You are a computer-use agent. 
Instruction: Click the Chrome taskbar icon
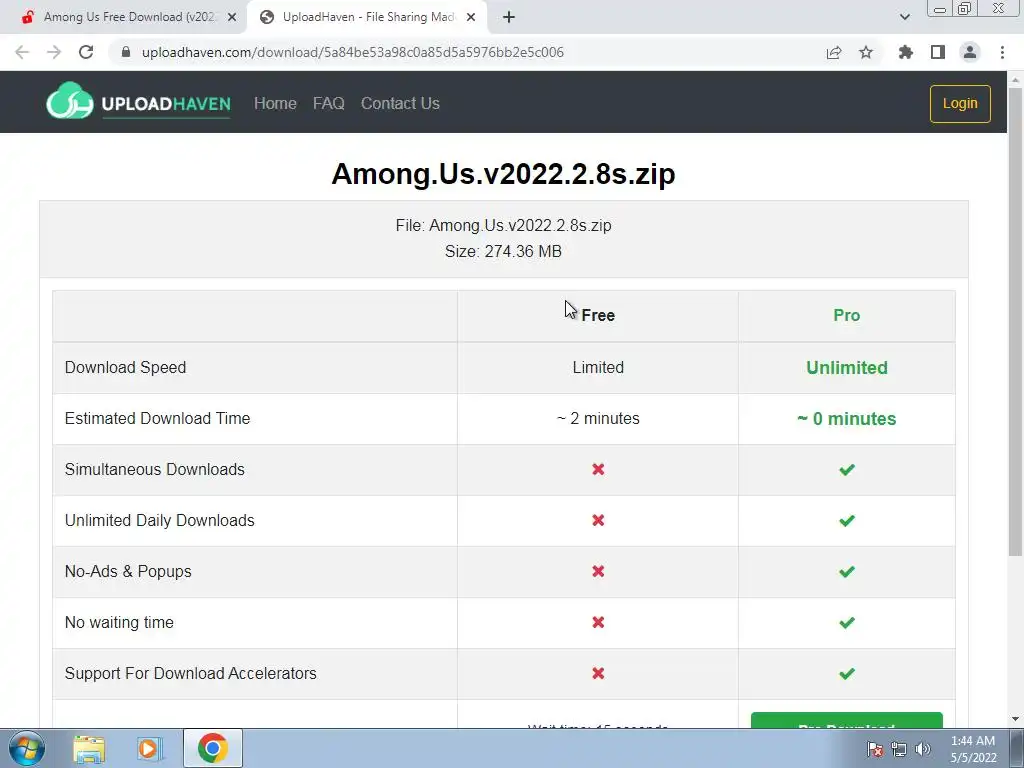(212, 748)
